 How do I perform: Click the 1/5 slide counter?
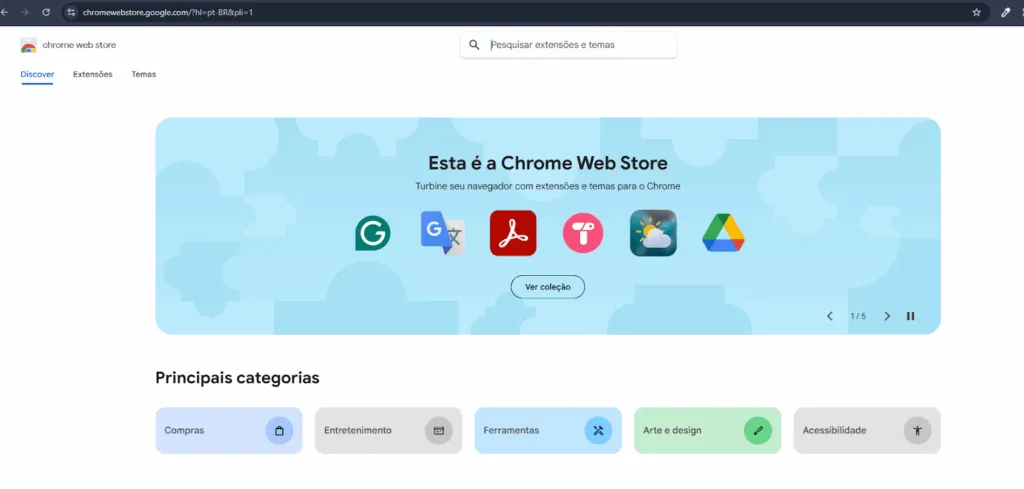click(x=858, y=316)
